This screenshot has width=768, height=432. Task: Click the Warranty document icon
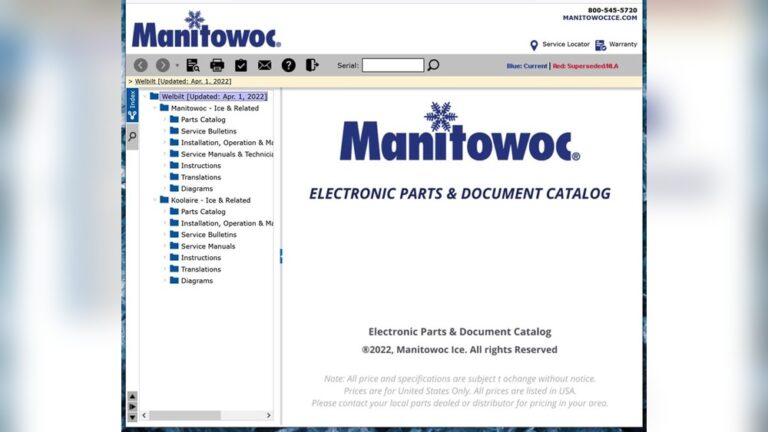click(600, 45)
